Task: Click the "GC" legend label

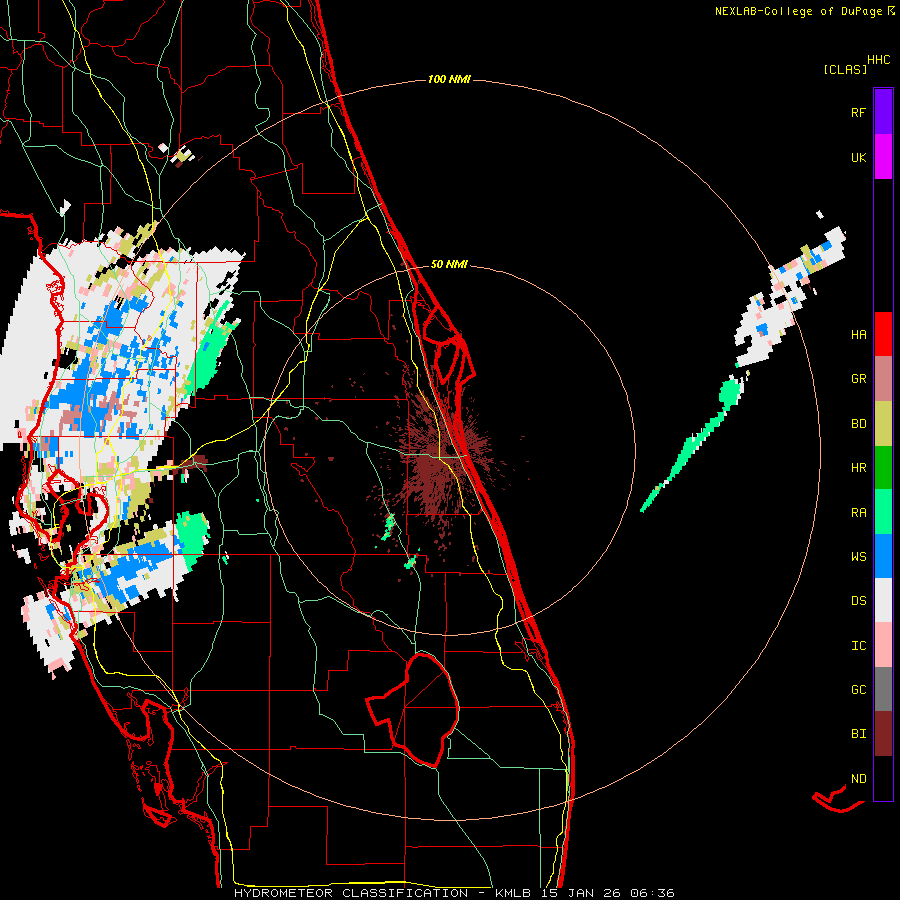Action: (x=858, y=690)
